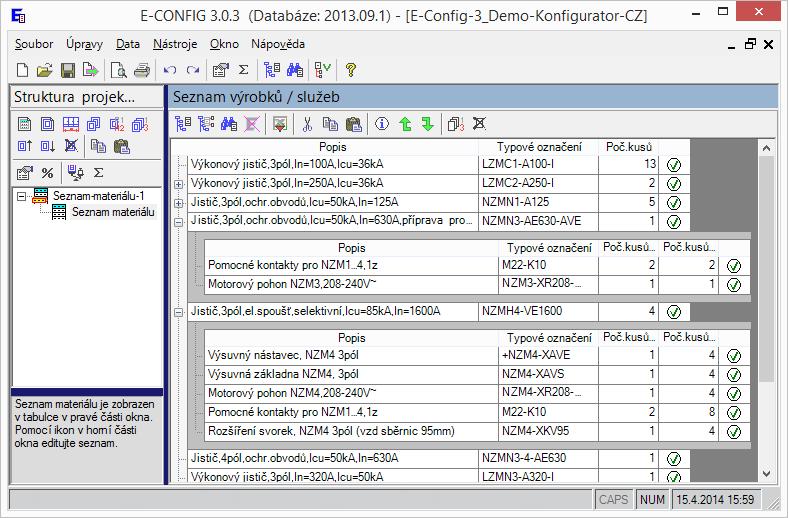The width and height of the screenshot is (788, 518).
Task: Undo with the left curved arrow
Action: [169, 70]
